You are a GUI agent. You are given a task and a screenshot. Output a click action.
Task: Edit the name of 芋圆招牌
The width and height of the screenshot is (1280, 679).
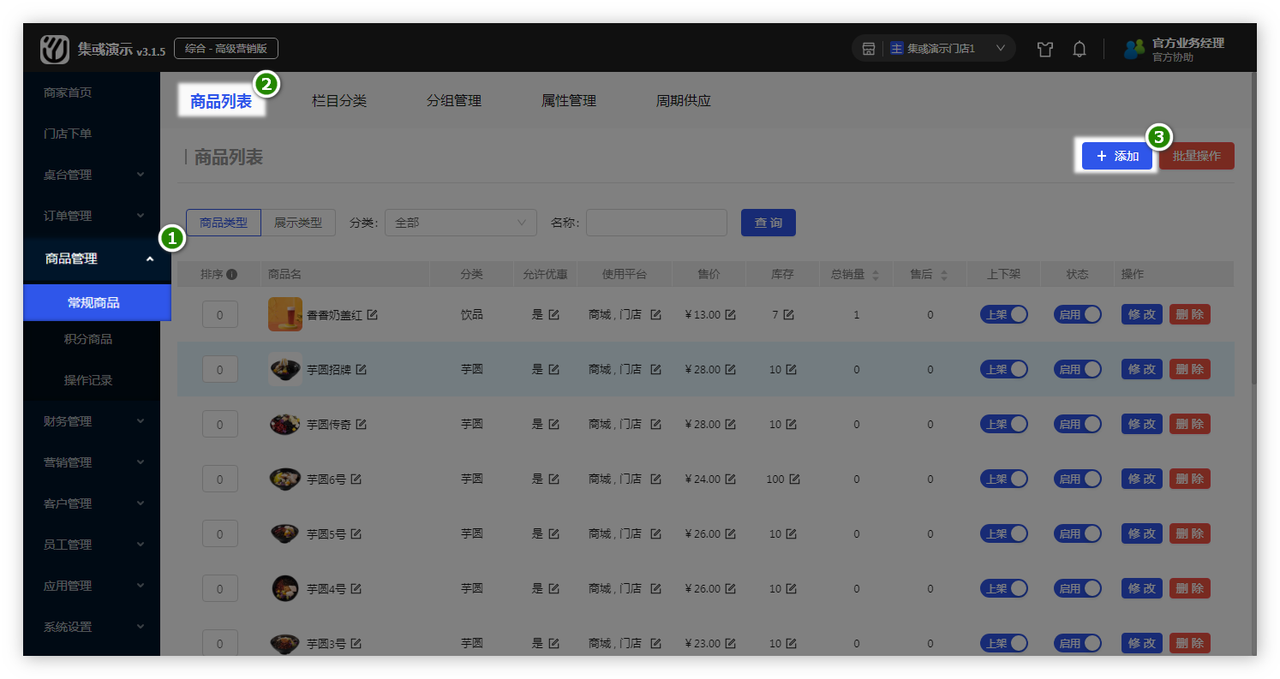tap(361, 370)
